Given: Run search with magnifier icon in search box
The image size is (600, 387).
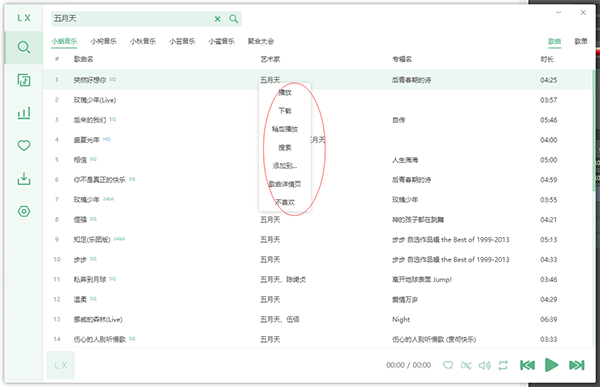Looking at the screenshot, I should [233, 19].
